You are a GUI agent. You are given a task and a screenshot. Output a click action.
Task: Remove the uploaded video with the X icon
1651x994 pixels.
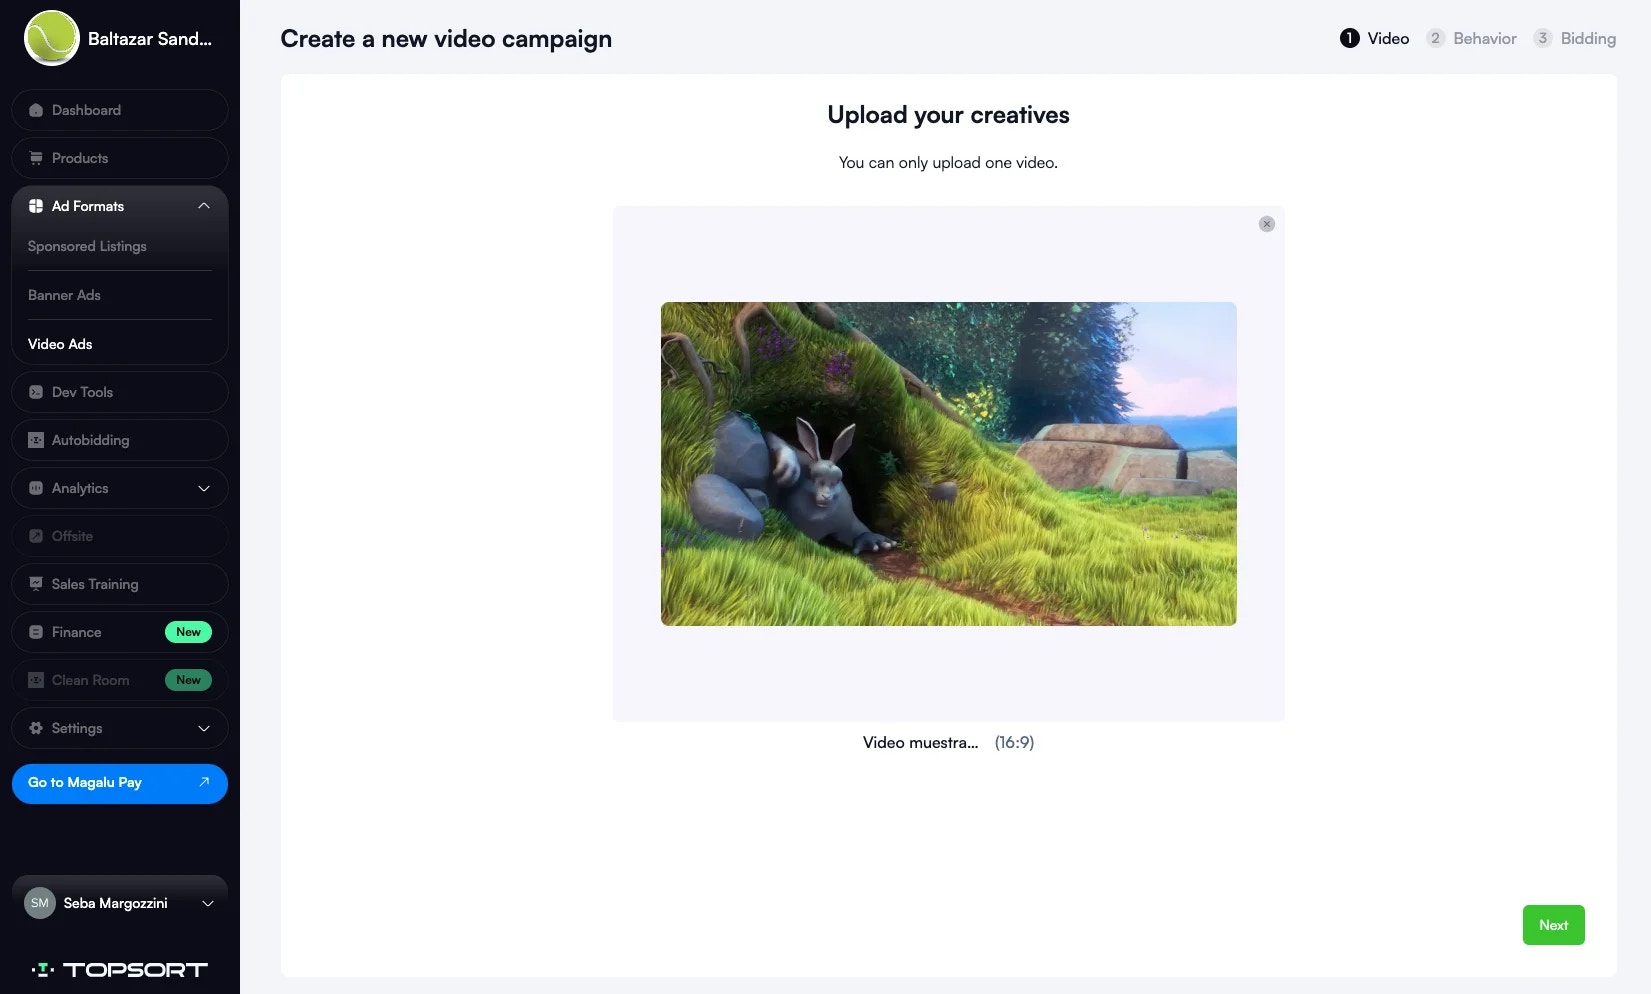coord(1267,224)
